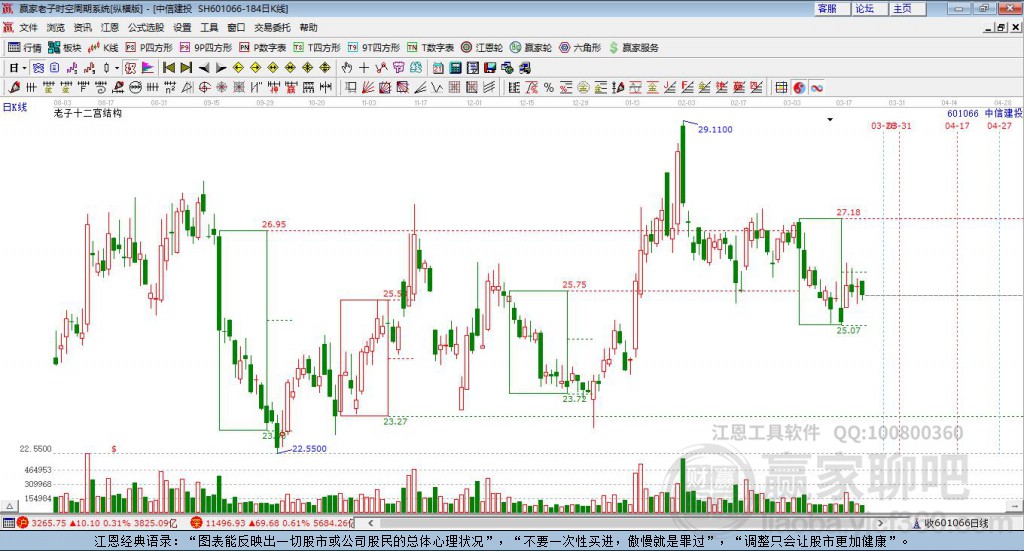
Task: Open the 行情 market quotes view
Action: coord(24,48)
